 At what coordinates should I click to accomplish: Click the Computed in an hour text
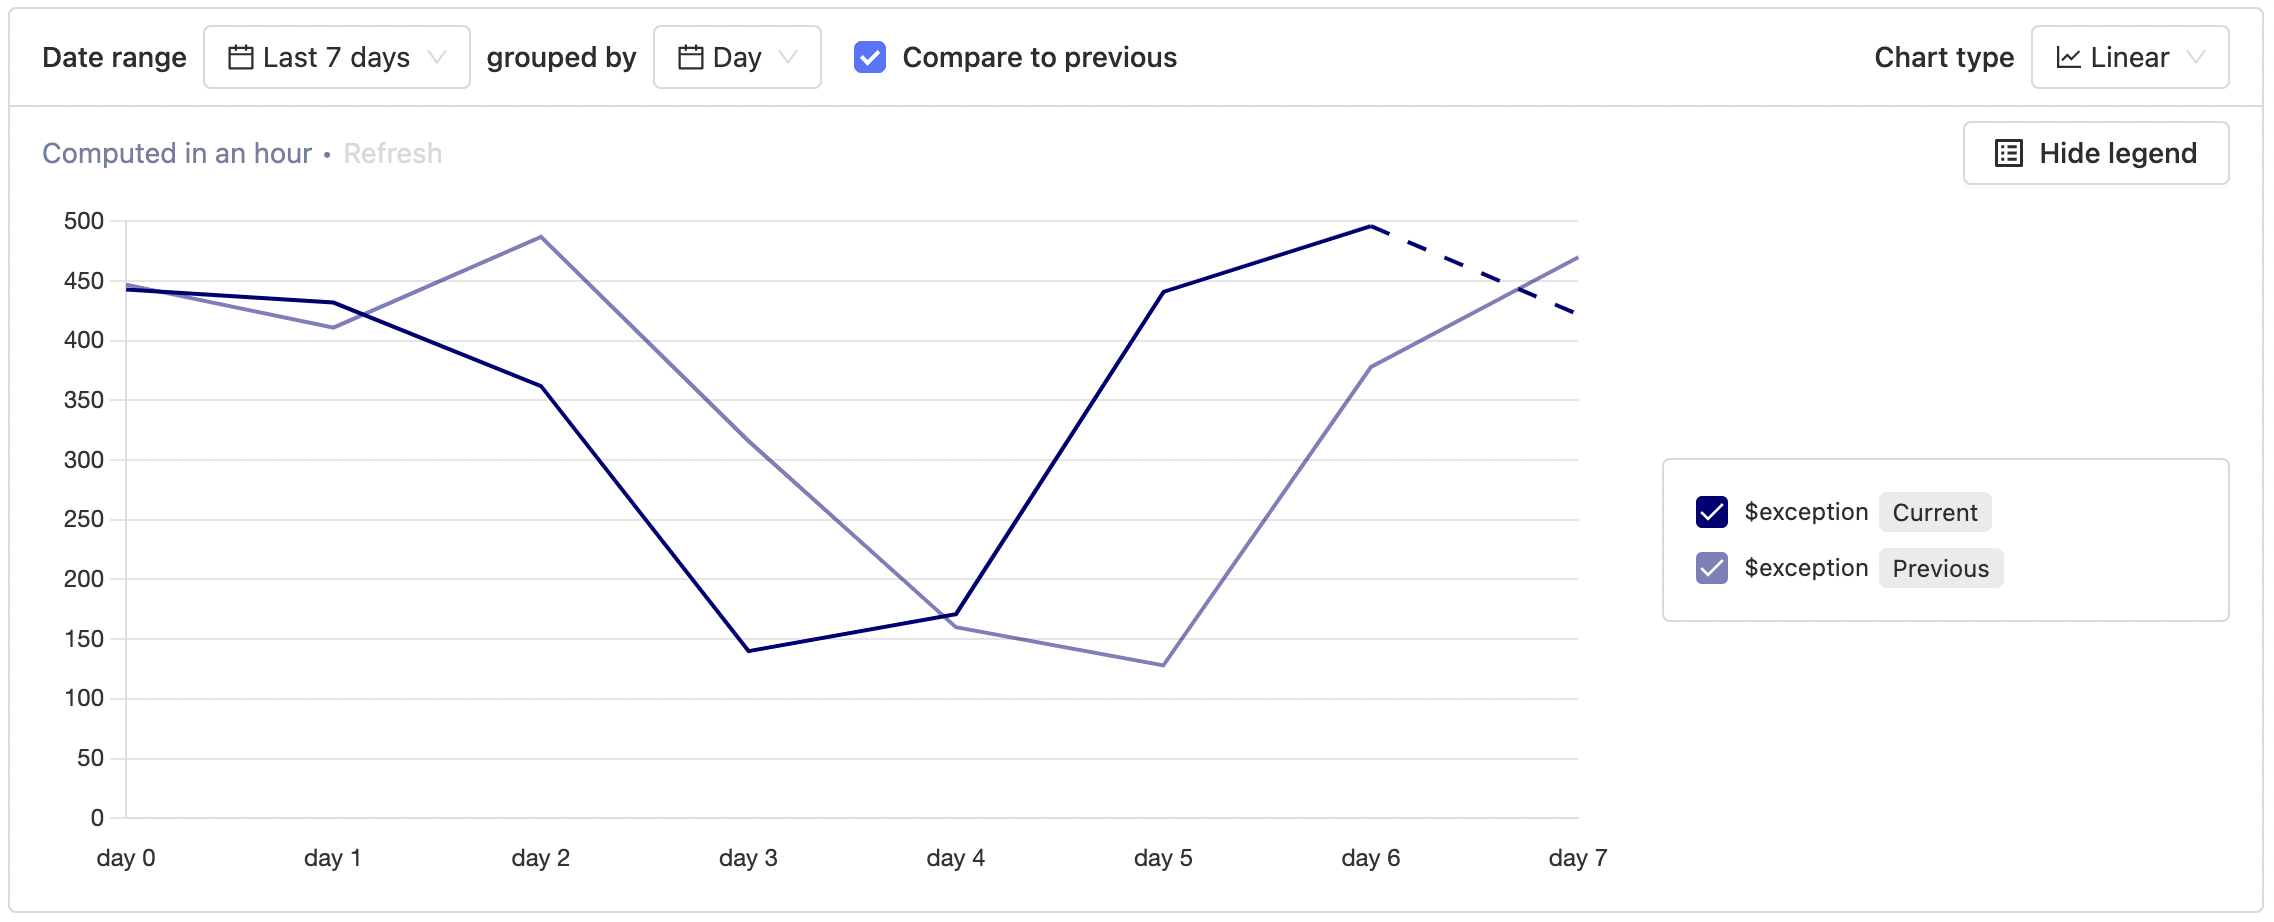coord(177,153)
